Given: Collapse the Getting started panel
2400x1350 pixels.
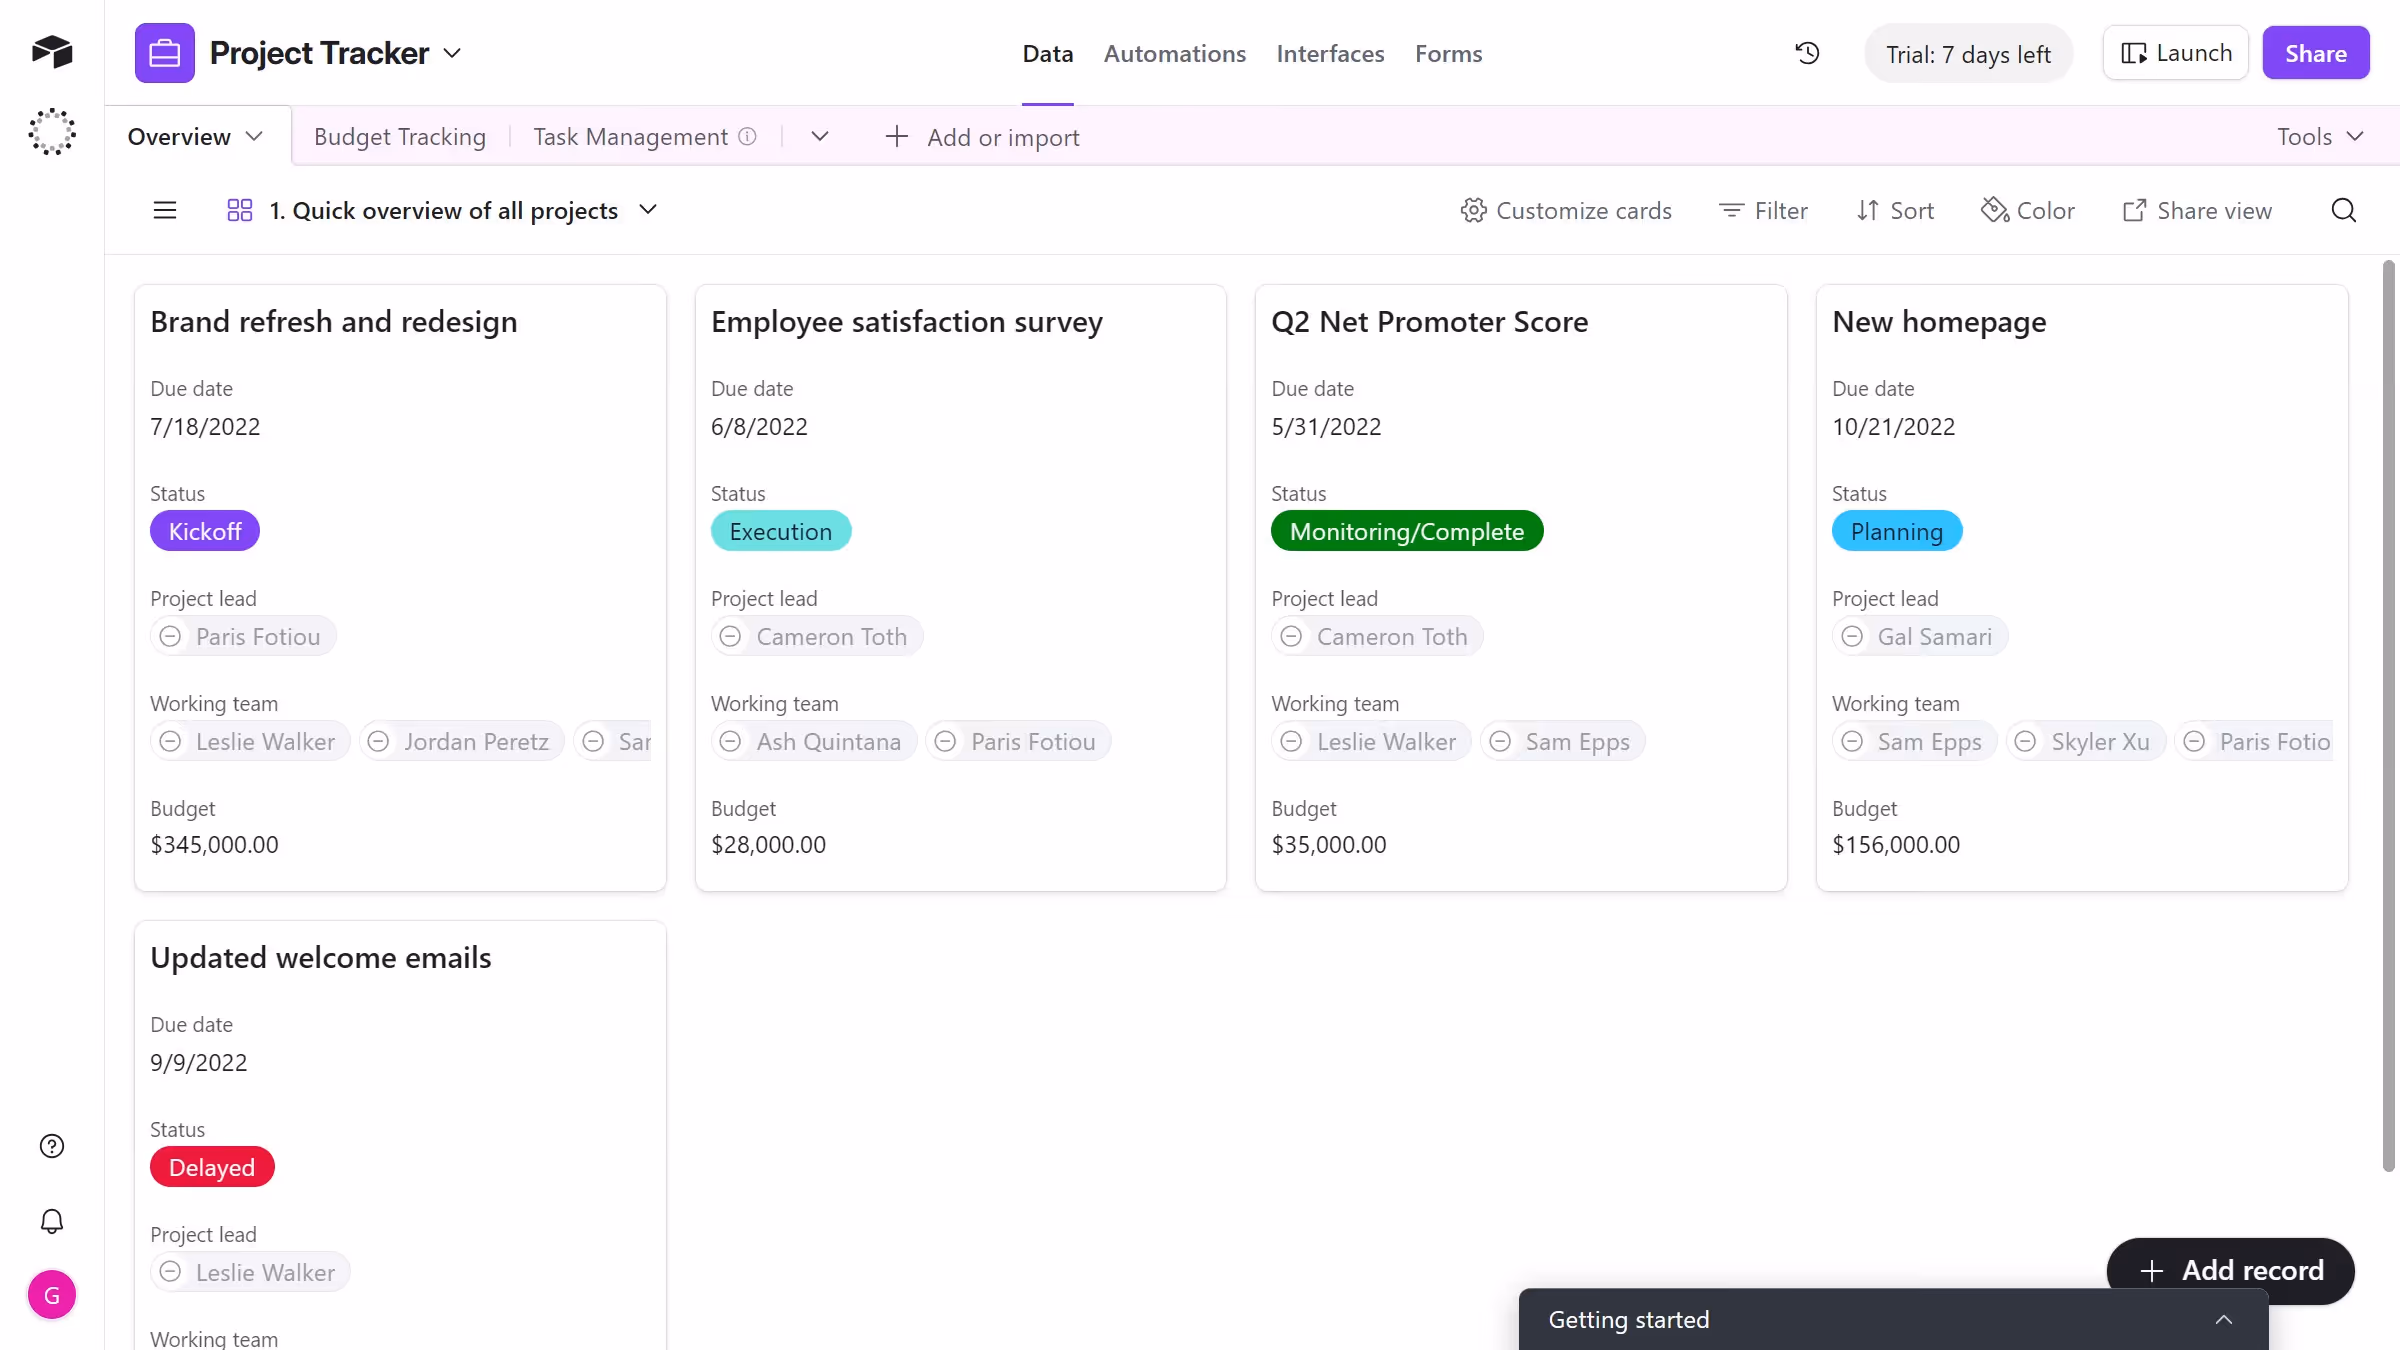Looking at the screenshot, I should click(x=2224, y=1319).
